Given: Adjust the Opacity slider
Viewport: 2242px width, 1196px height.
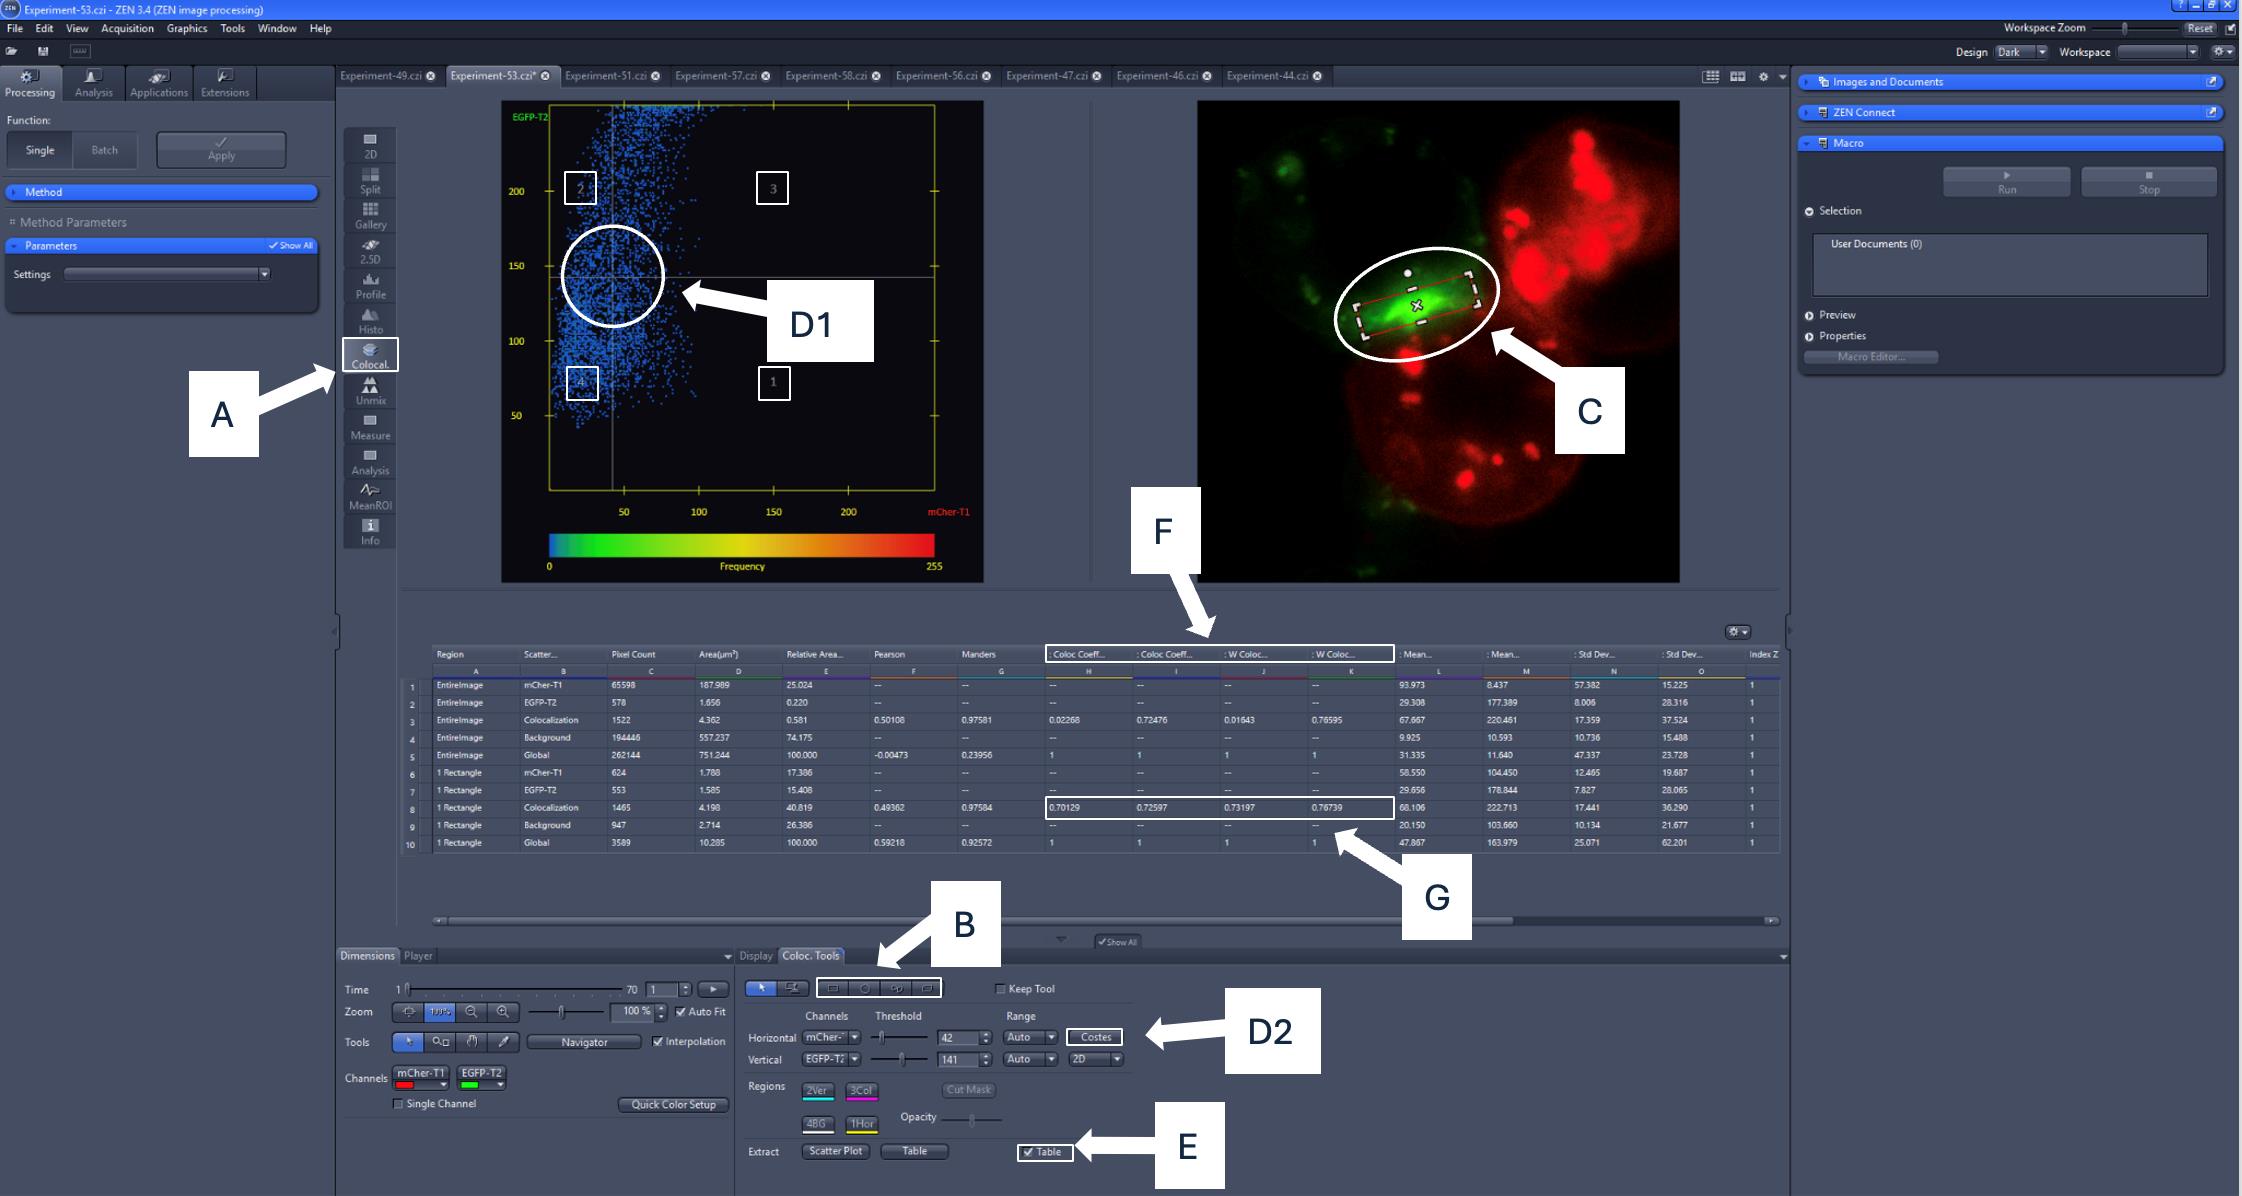Looking at the screenshot, I should [x=971, y=1119].
